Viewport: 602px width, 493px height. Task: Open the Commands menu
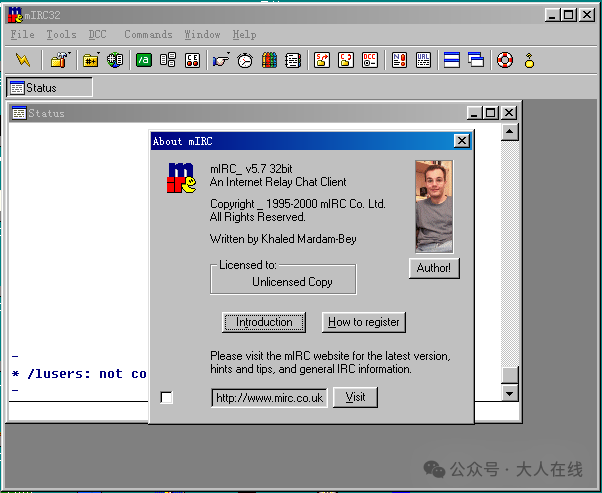pos(148,35)
